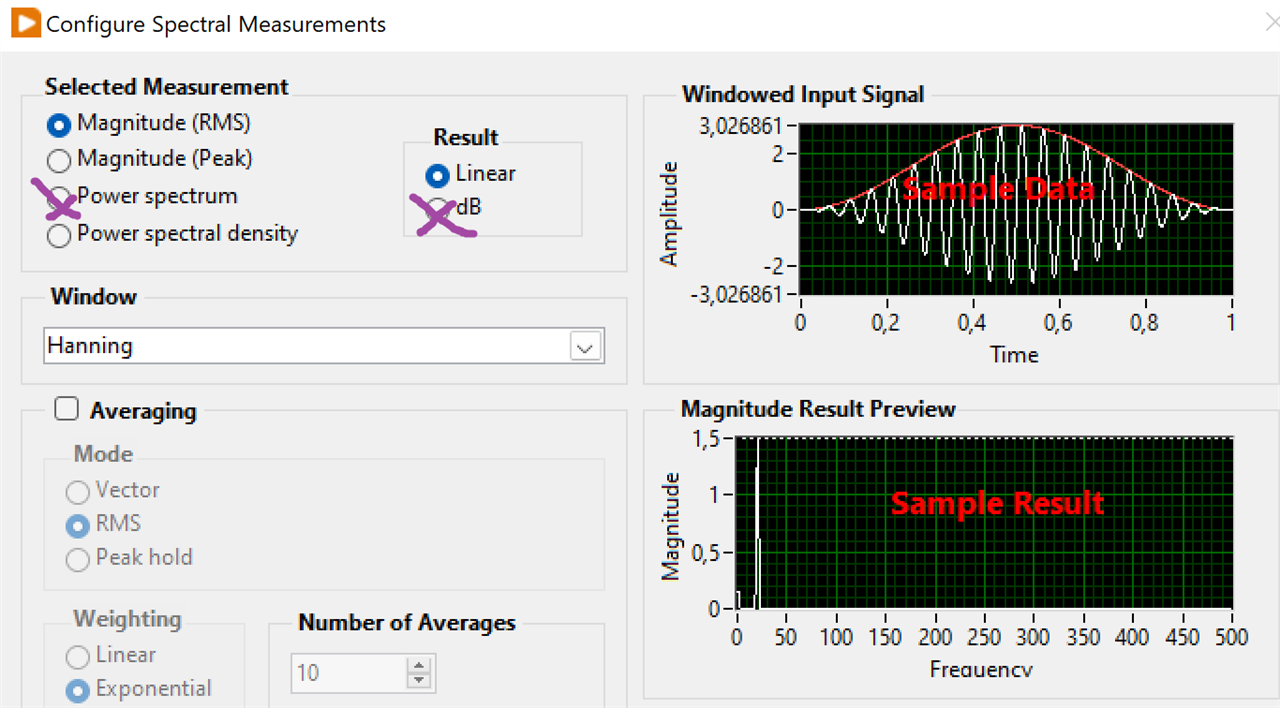Screen dimensions: 1280x708
Task: Increase Number of Averages with up arrow
Action: point(418,665)
